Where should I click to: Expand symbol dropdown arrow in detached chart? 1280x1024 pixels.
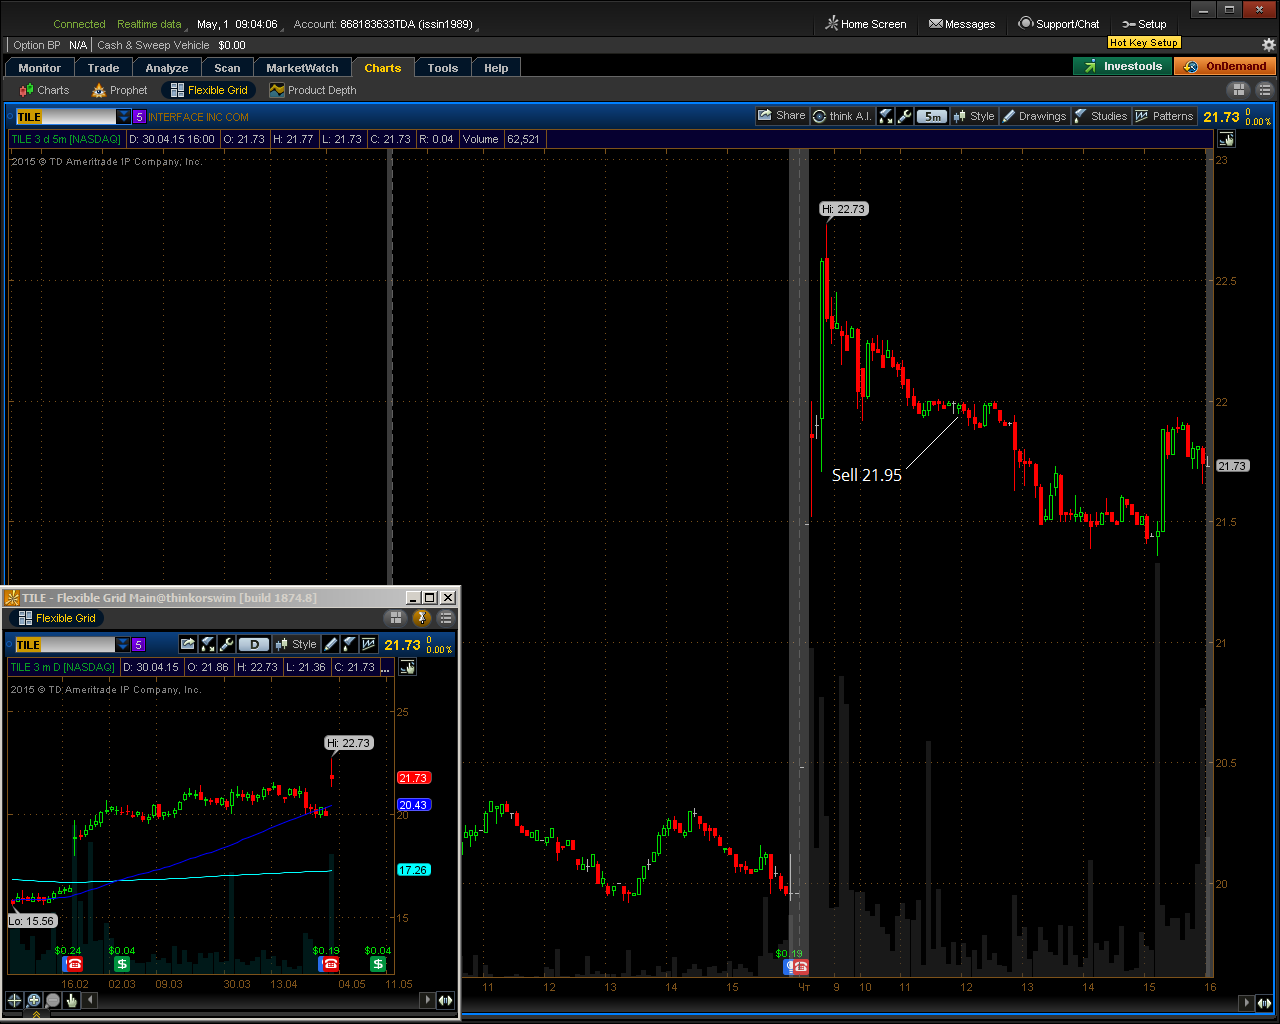coord(123,645)
